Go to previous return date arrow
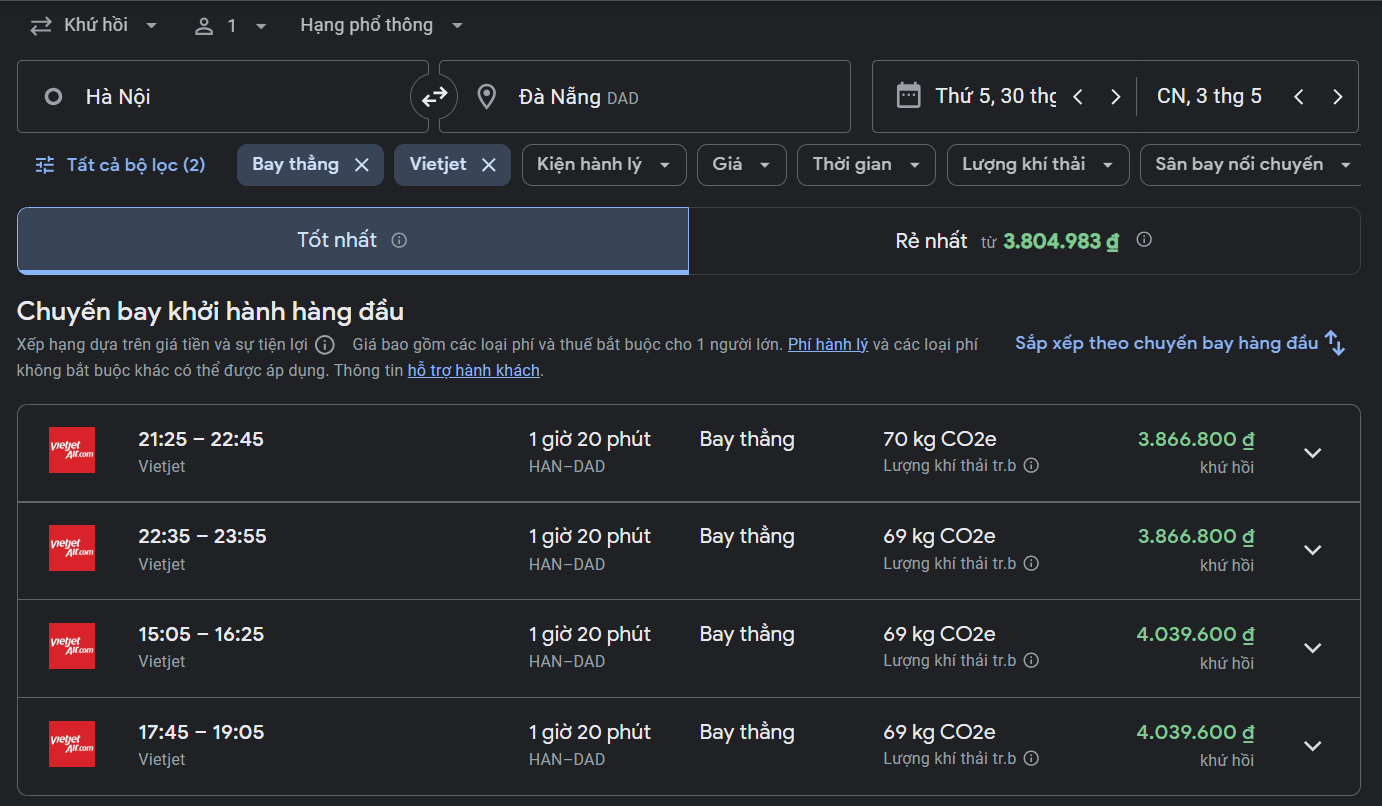This screenshot has height=806, width=1382. [x=1298, y=97]
